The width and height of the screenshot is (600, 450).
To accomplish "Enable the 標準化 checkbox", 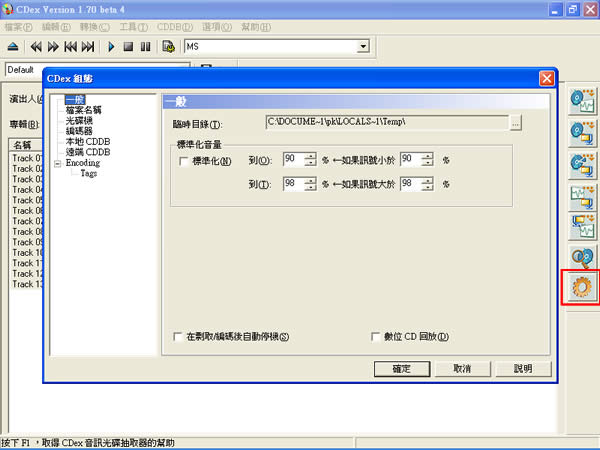I will pyautogui.click(x=183, y=161).
